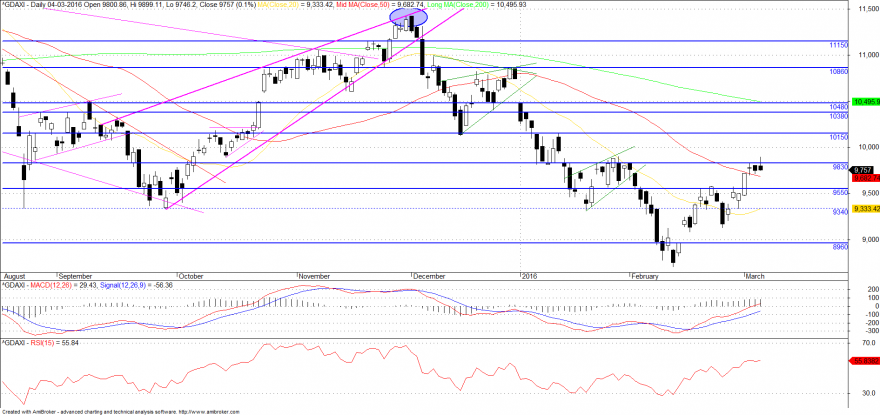The width and height of the screenshot is (880, 415).
Task: Click the September date axis label
Action: (75, 276)
